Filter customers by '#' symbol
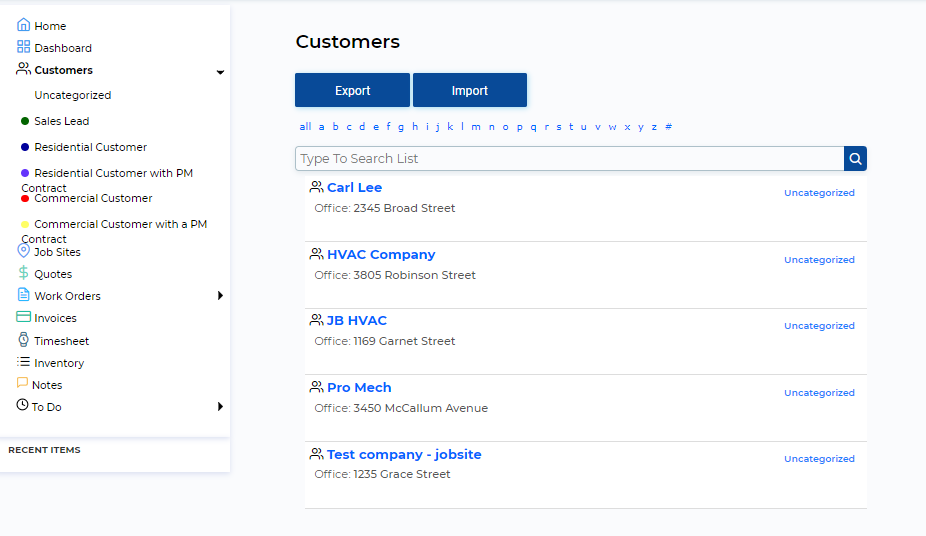The image size is (926, 536). (x=669, y=126)
